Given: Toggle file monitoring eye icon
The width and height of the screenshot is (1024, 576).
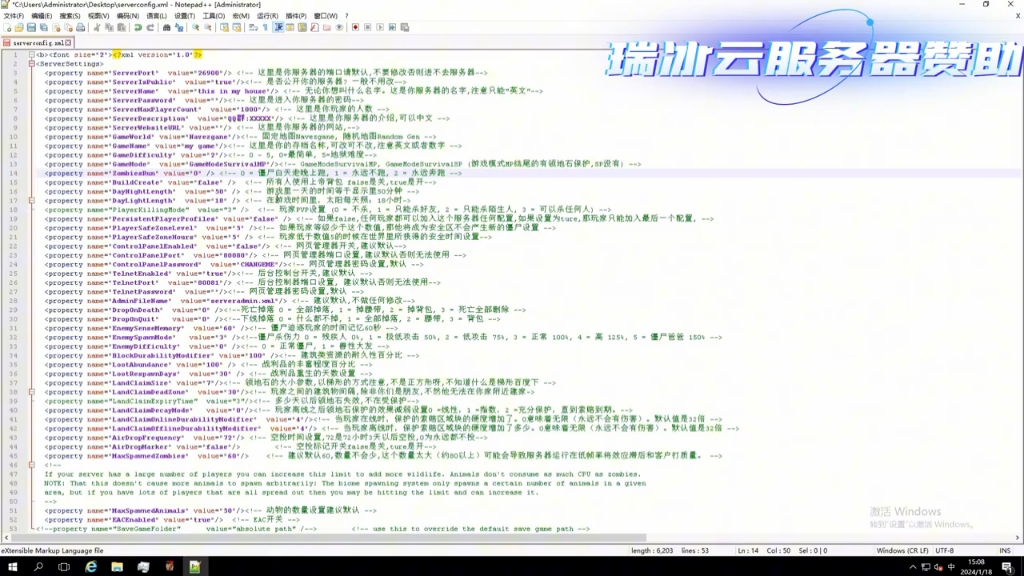Looking at the screenshot, I should point(339,27).
